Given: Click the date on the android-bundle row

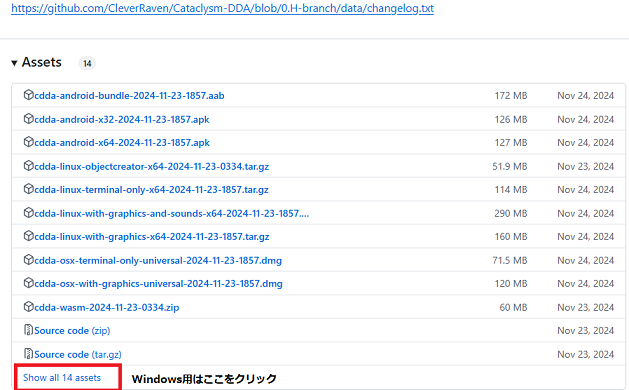Looking at the screenshot, I should (x=585, y=95).
